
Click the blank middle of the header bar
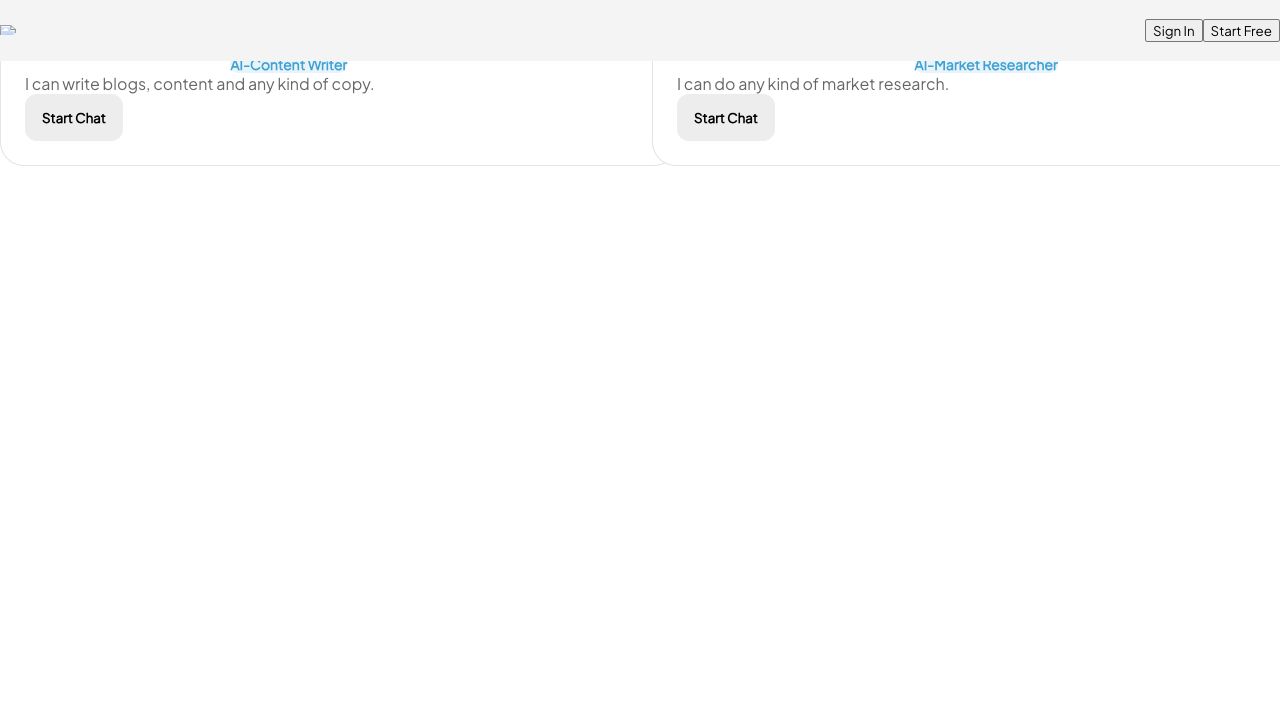click(600, 30)
